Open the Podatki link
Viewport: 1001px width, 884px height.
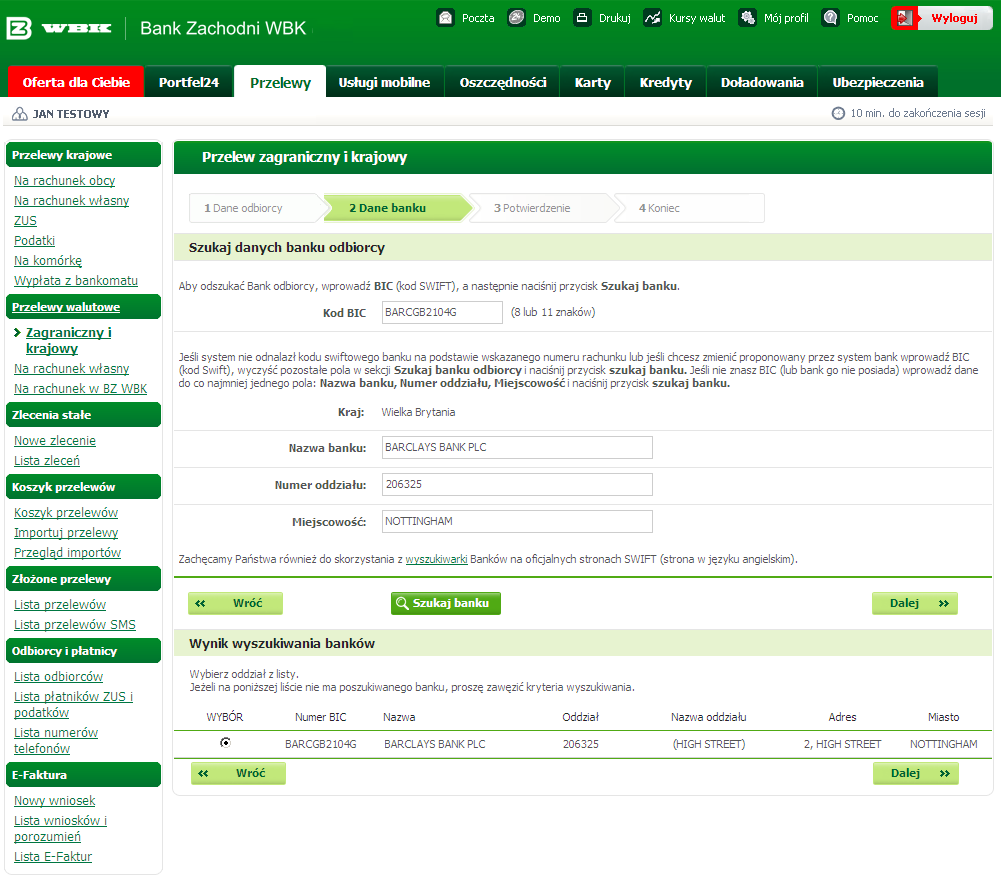(34, 241)
